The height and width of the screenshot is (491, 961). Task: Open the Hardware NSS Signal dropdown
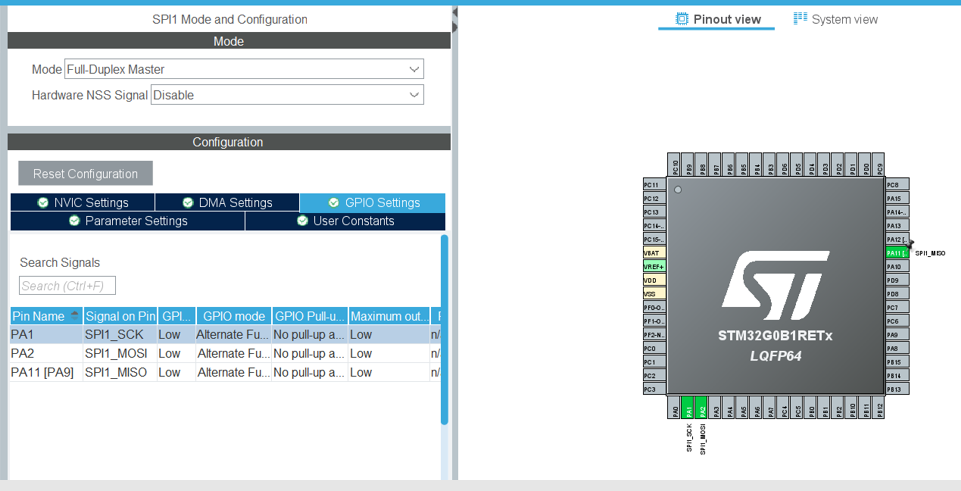tap(287, 95)
